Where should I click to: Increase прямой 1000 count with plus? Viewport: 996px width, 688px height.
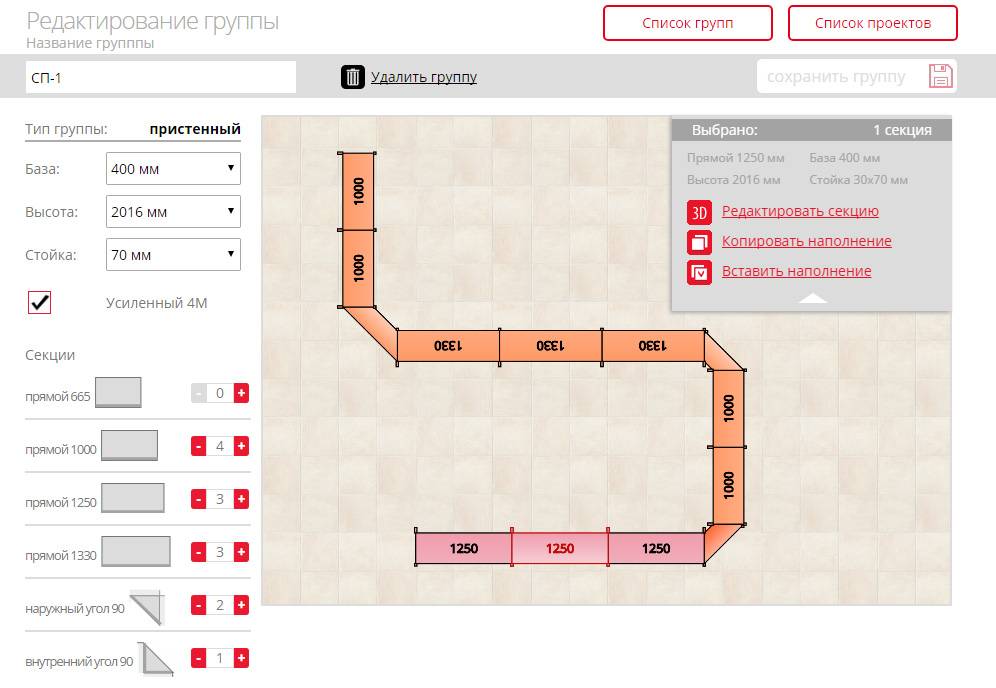click(241, 446)
